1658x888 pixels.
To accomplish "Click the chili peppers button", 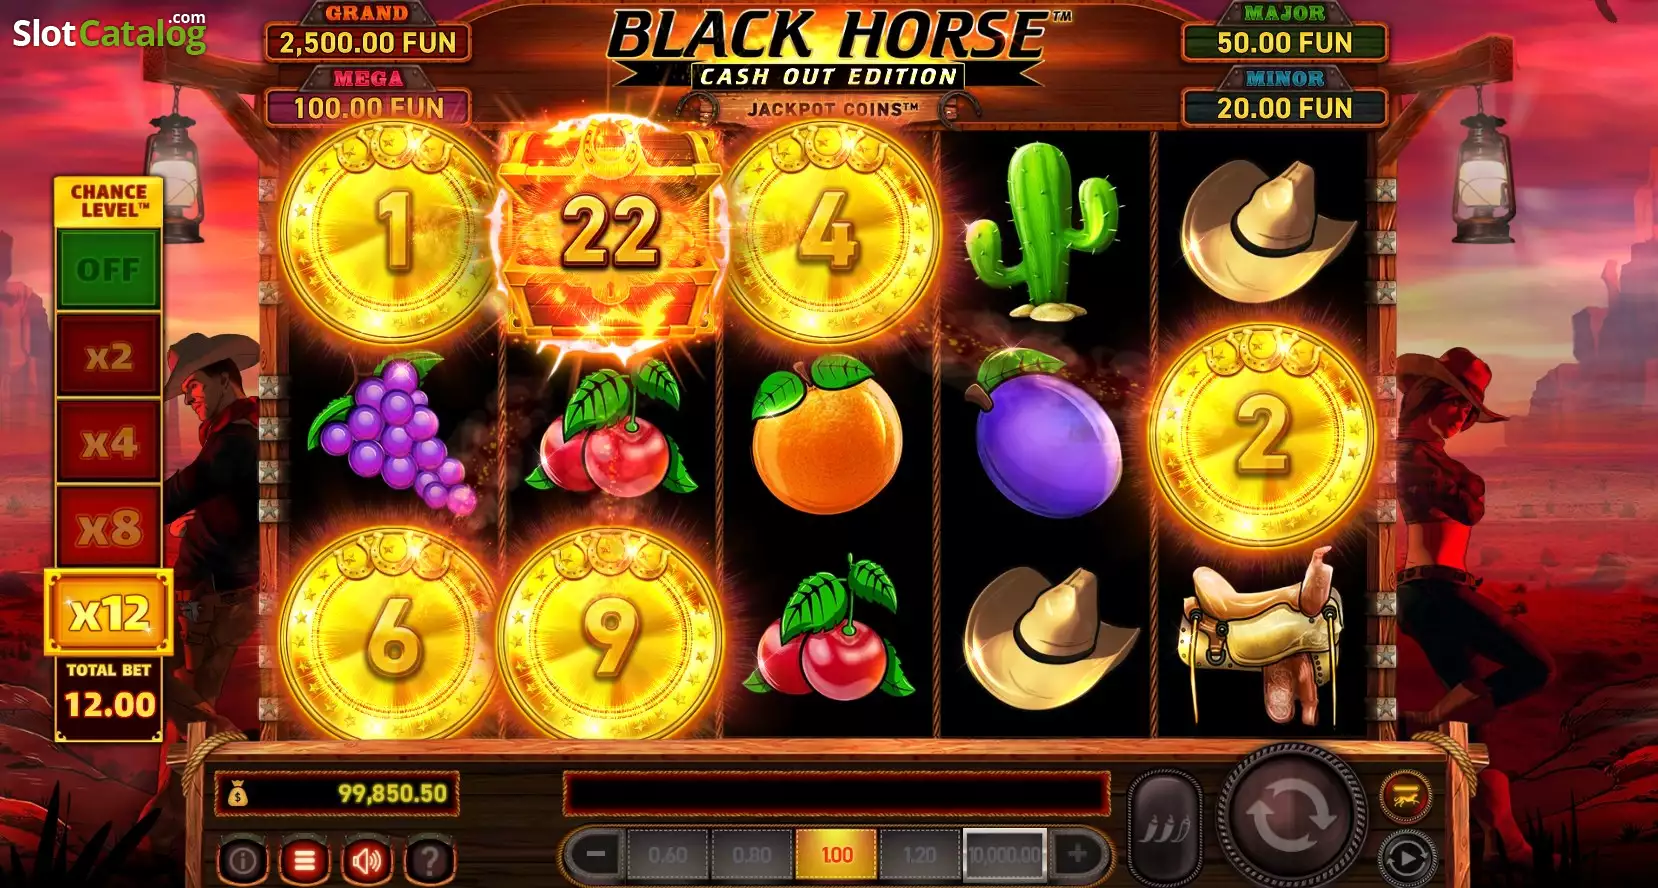I will tap(1165, 827).
